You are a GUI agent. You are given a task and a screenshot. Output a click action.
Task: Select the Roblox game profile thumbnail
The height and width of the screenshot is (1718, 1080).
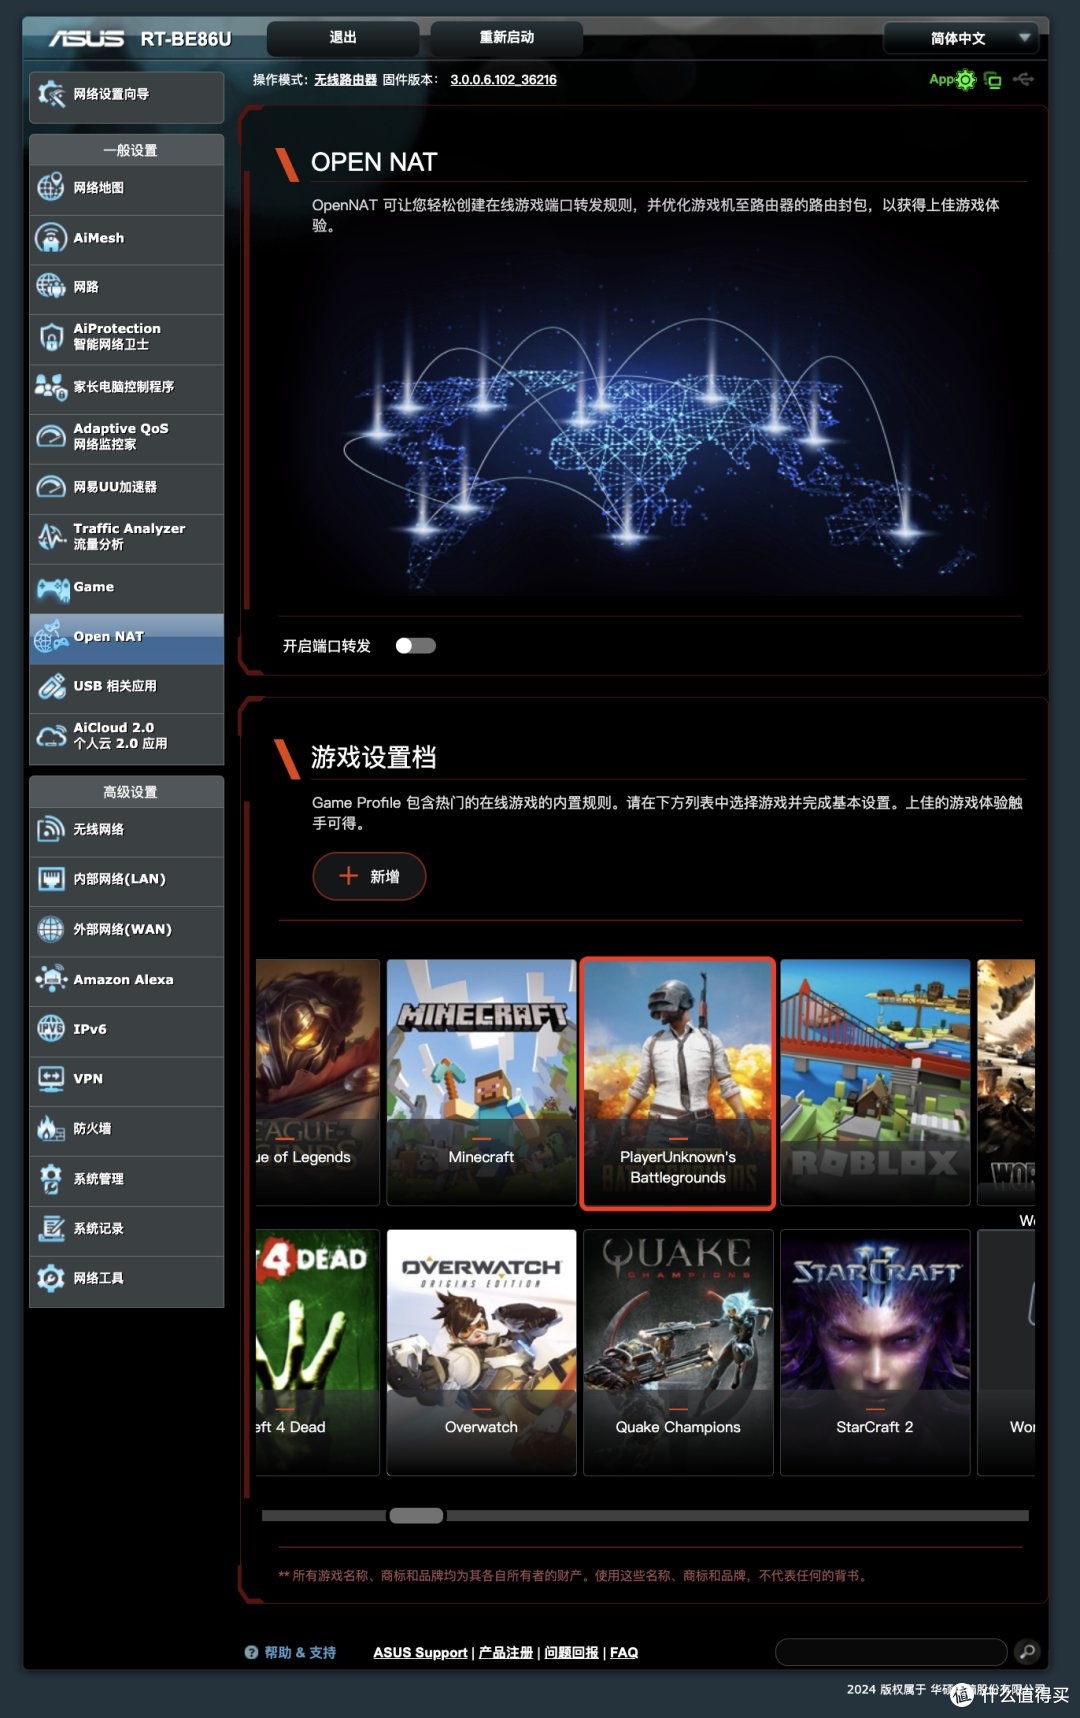coord(875,1082)
